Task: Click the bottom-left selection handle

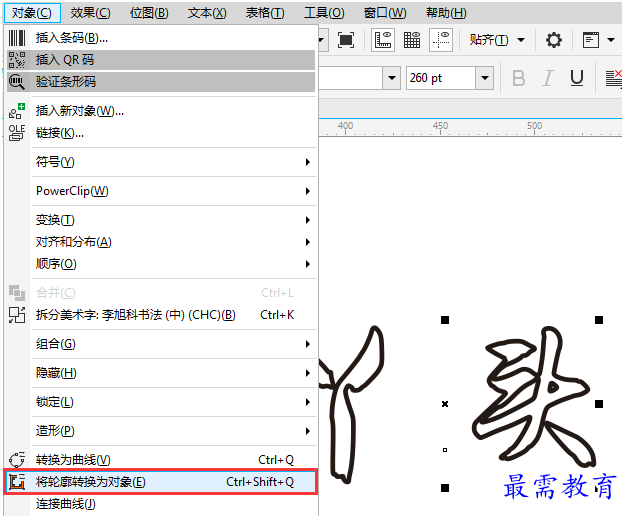Action: coord(445,488)
